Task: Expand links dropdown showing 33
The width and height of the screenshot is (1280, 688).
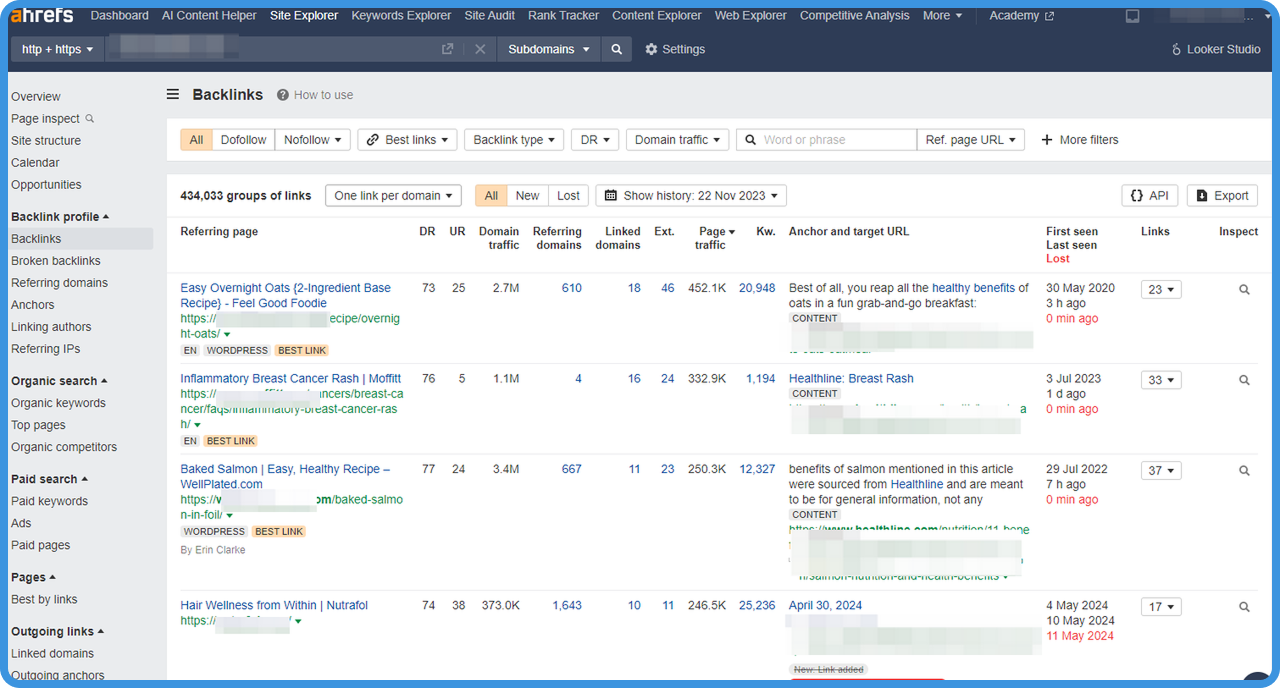Action: pos(1161,380)
